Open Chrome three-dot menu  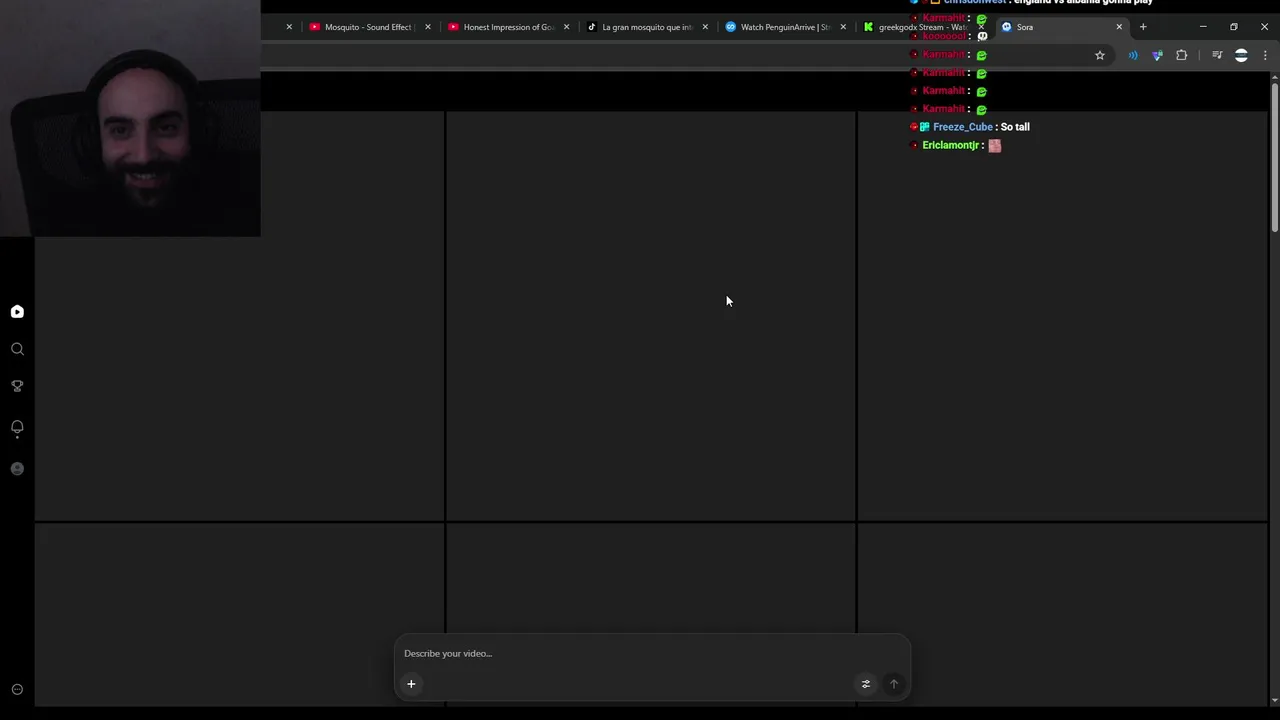coord(1265,55)
